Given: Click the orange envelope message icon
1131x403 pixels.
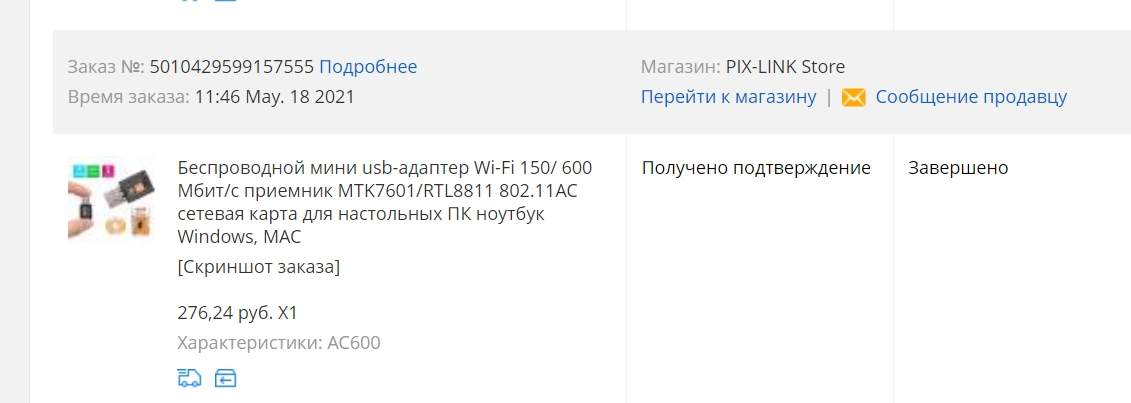Looking at the screenshot, I should coord(853,97).
